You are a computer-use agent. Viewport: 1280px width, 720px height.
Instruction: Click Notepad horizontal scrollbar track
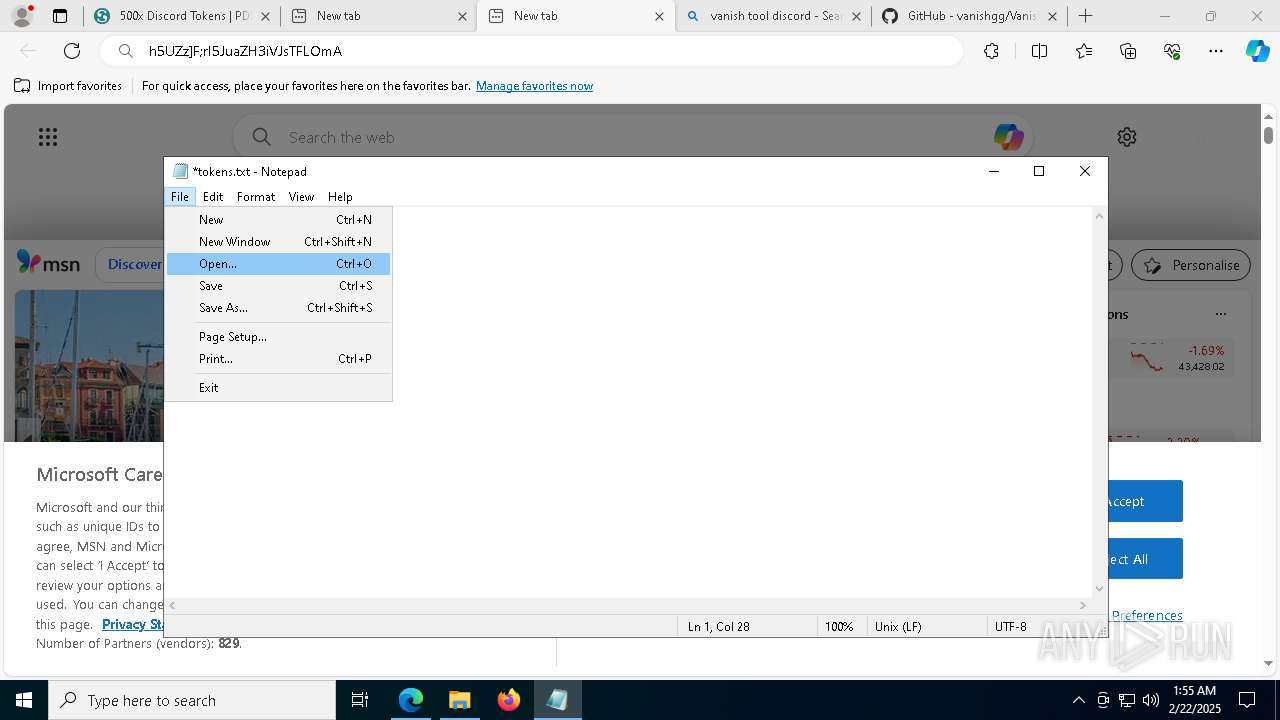click(x=627, y=605)
